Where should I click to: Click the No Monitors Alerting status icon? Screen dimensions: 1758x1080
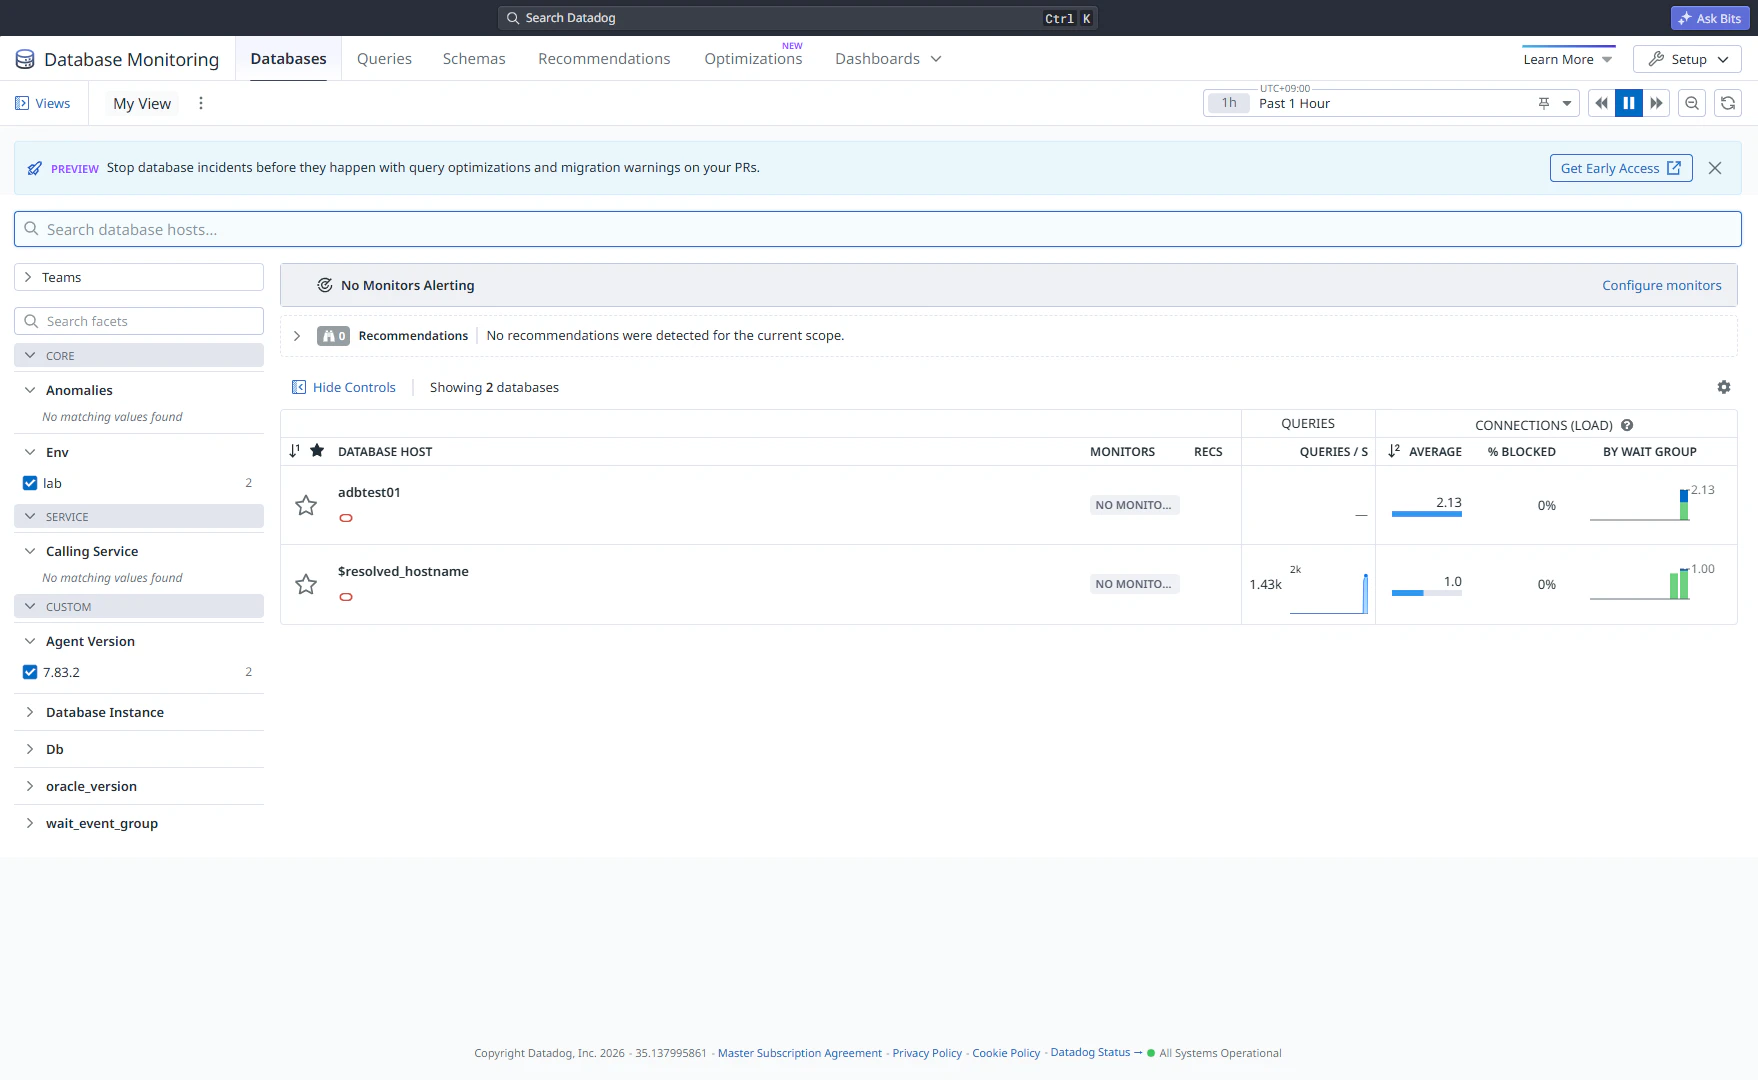(325, 285)
